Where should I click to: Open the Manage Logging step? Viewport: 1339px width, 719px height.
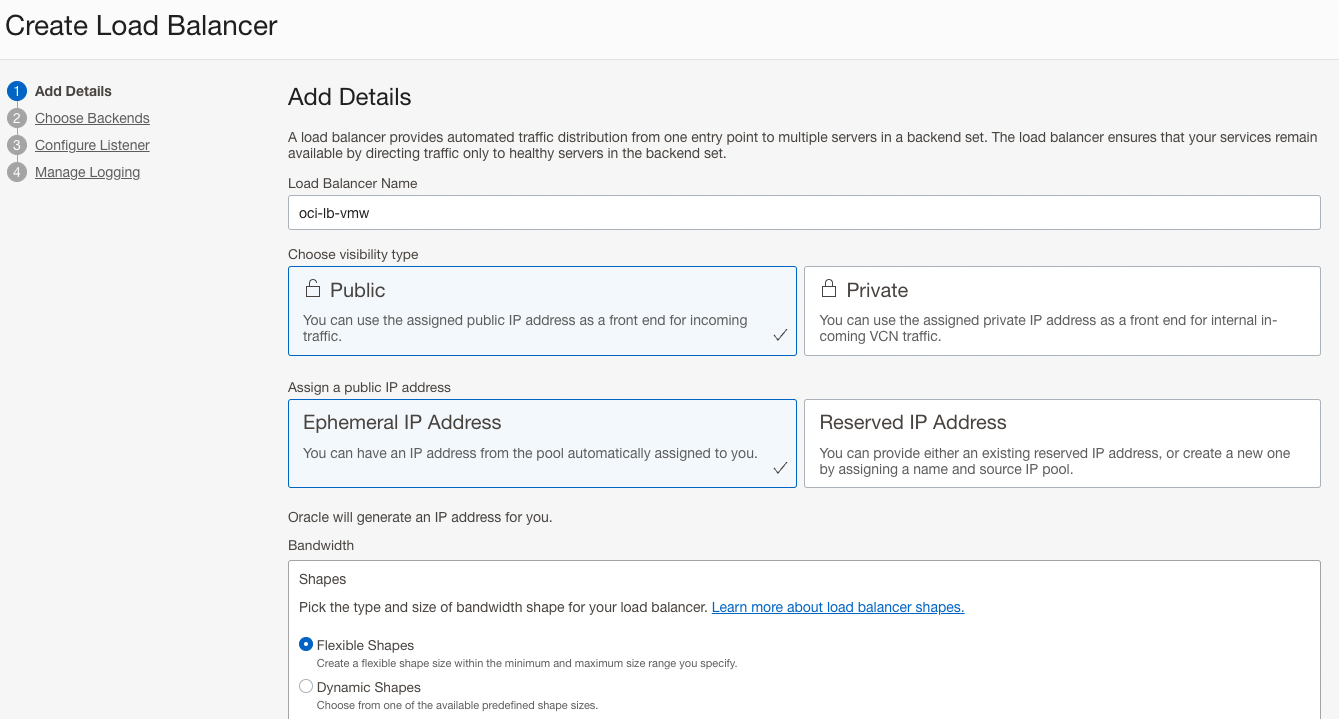coord(87,172)
